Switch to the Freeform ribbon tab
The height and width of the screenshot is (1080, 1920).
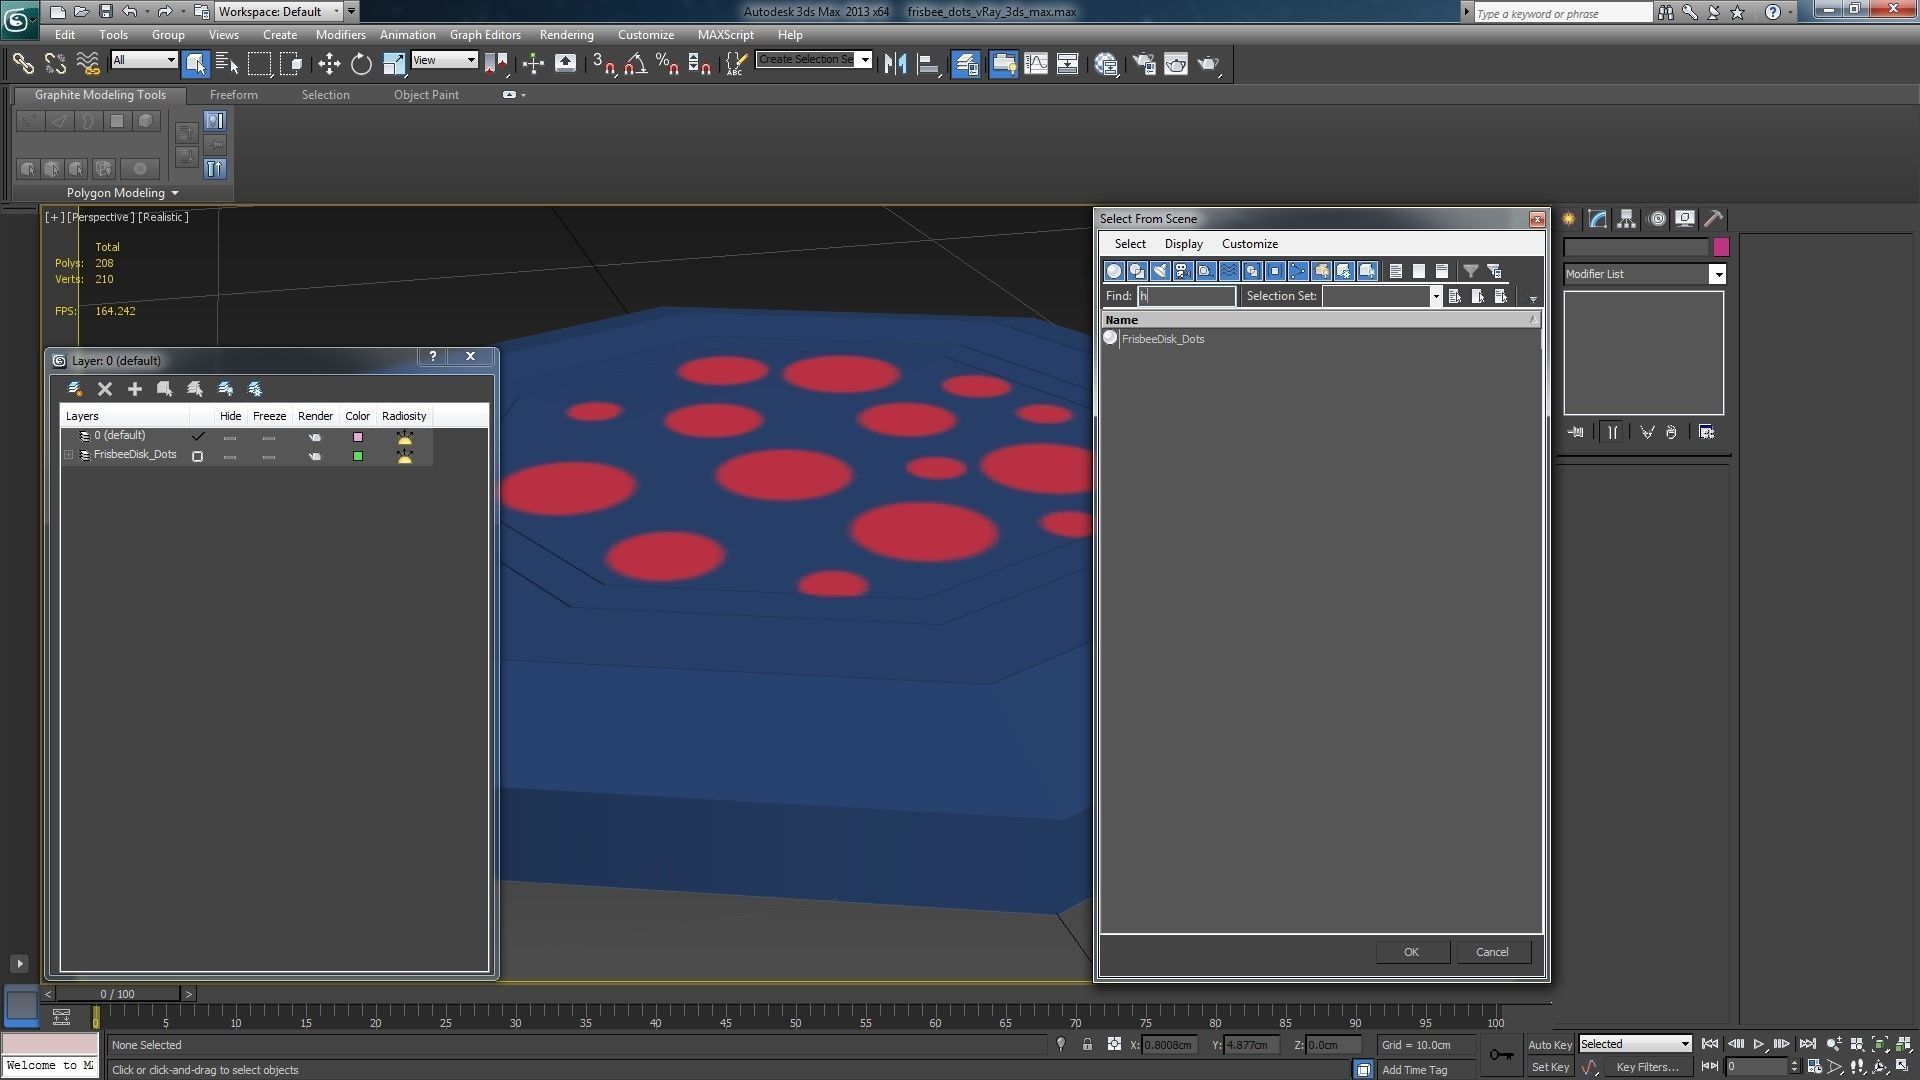[x=233, y=95]
